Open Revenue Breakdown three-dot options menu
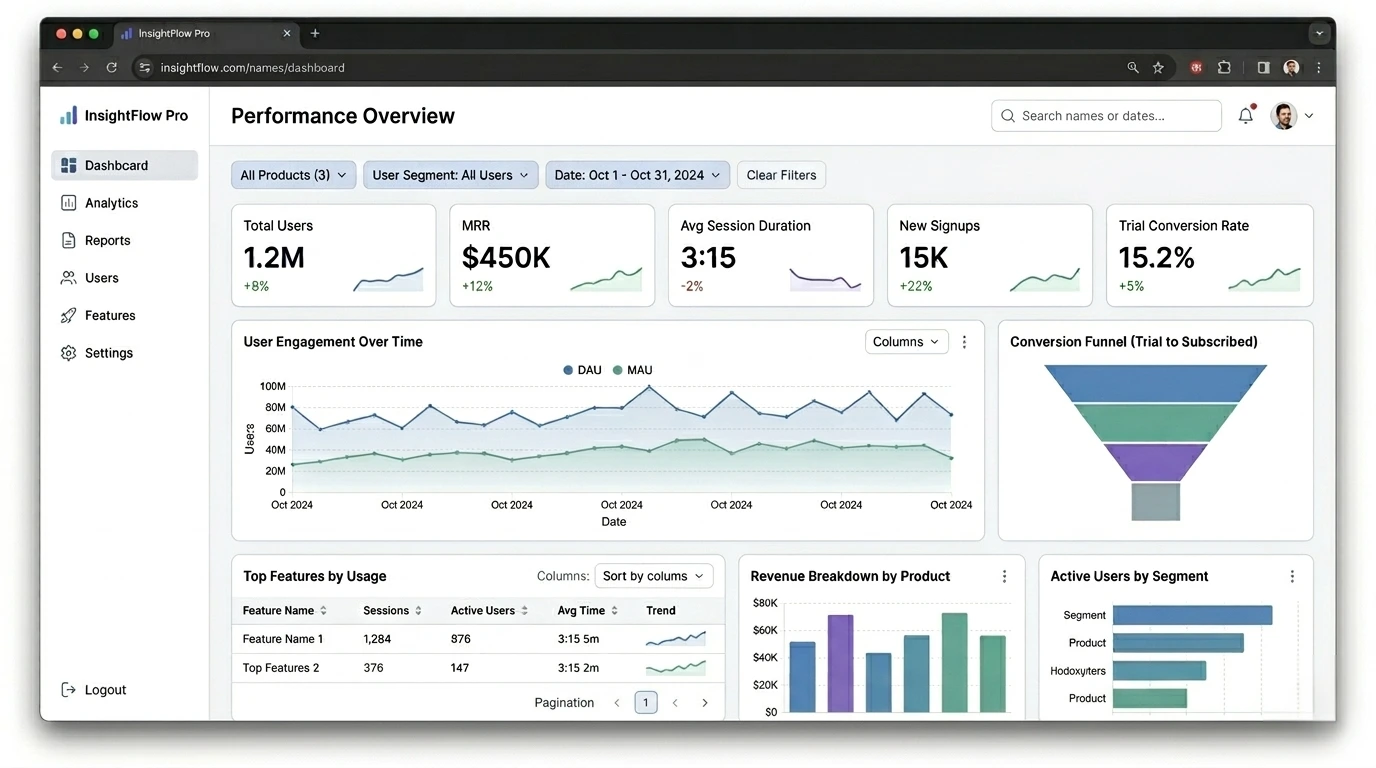 (x=1004, y=577)
